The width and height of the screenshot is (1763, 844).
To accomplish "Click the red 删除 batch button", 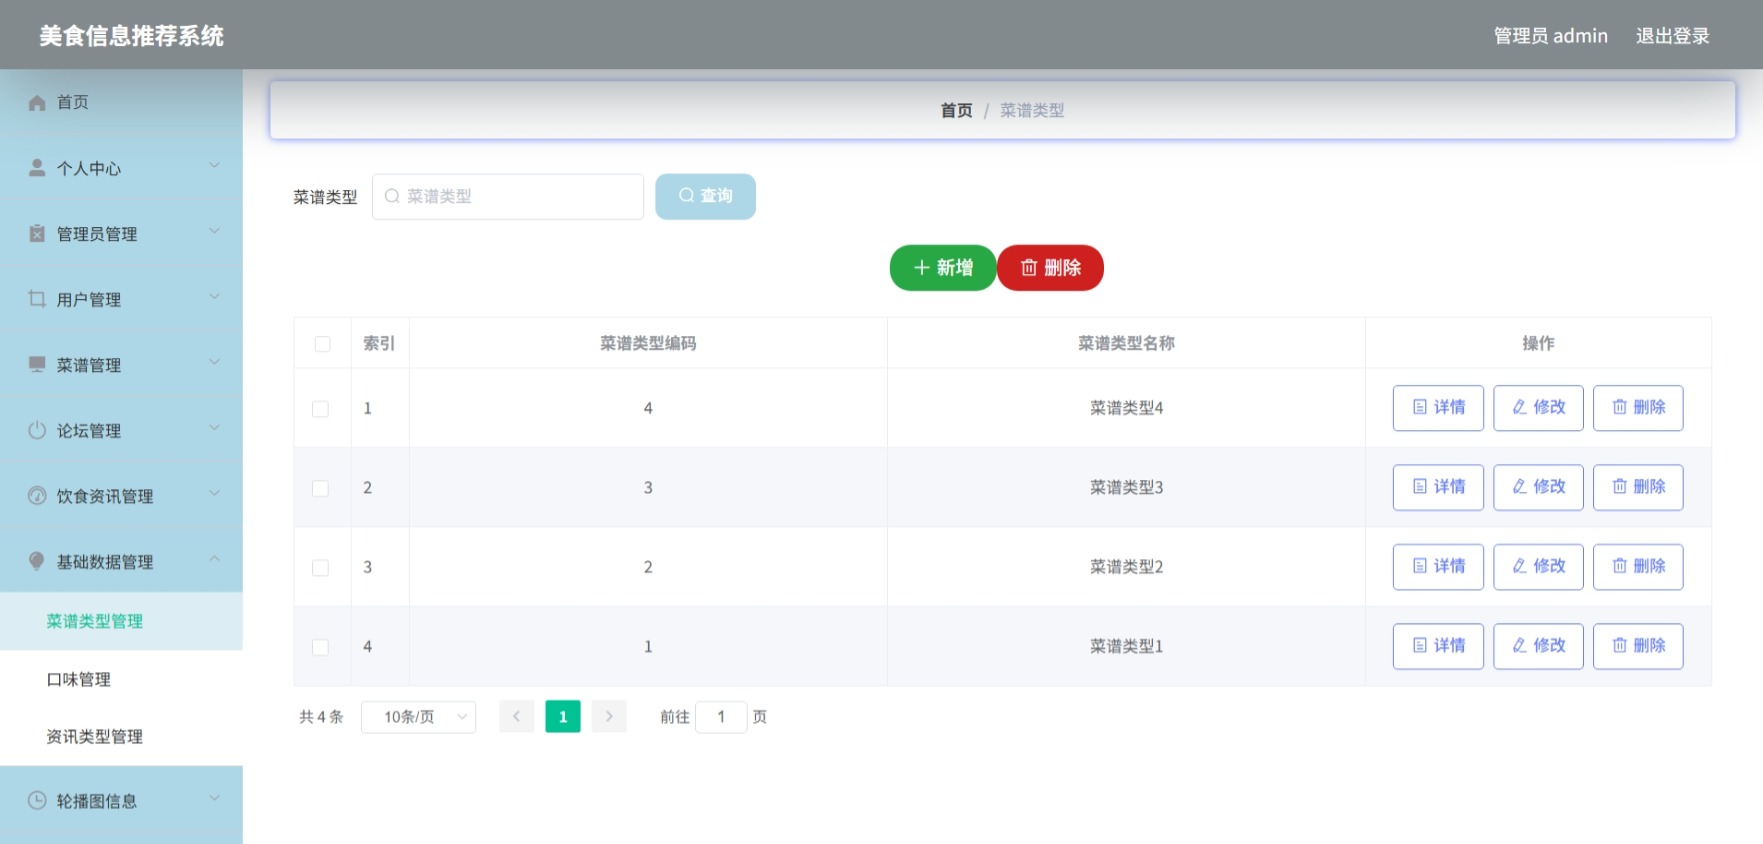I will click(1050, 268).
